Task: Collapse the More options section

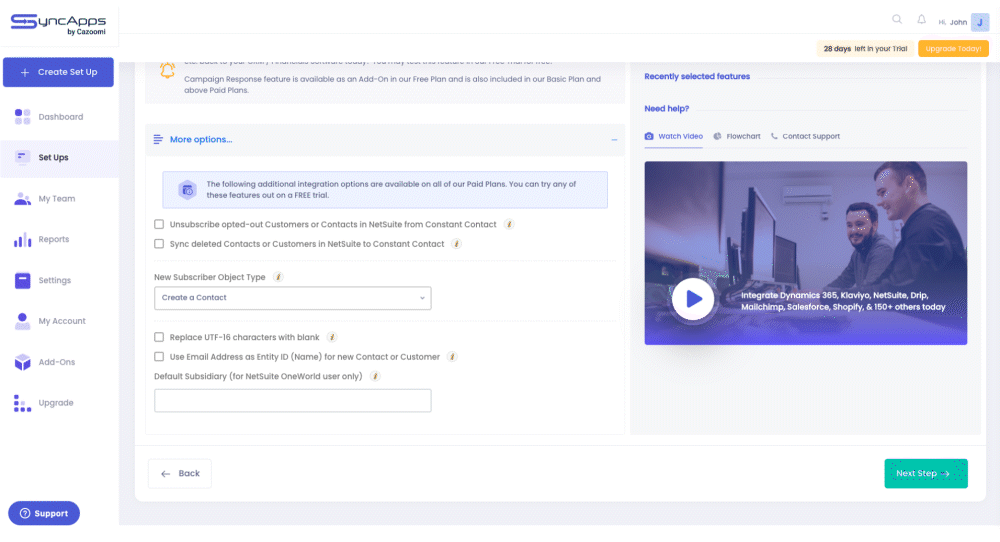Action: pos(614,140)
